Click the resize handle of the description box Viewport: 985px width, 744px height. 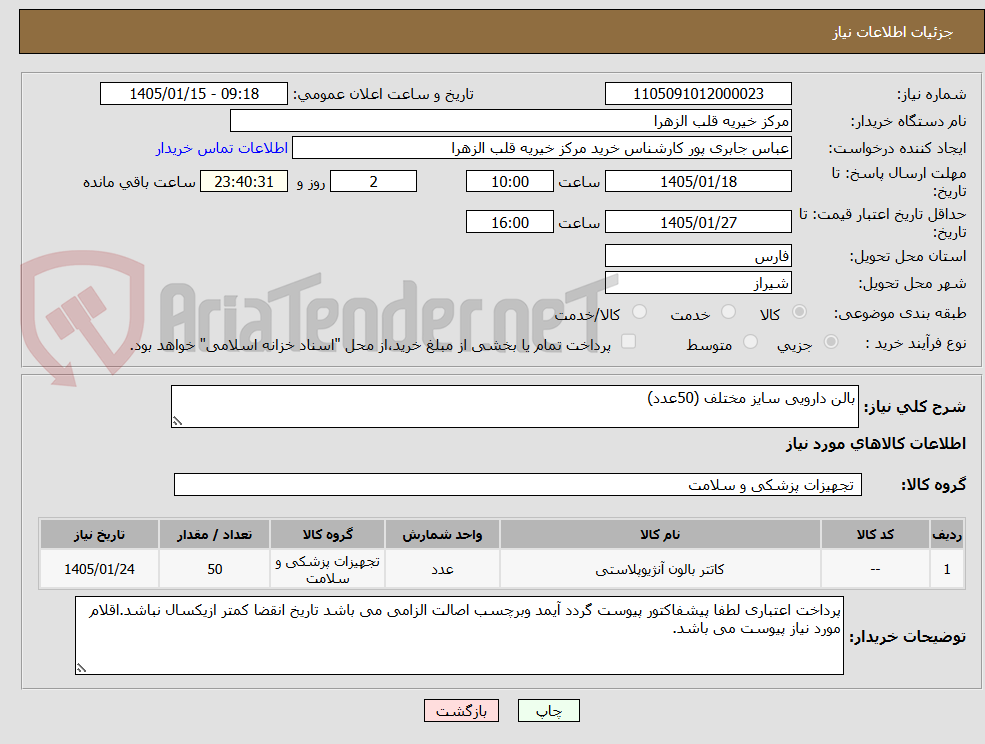(177, 421)
